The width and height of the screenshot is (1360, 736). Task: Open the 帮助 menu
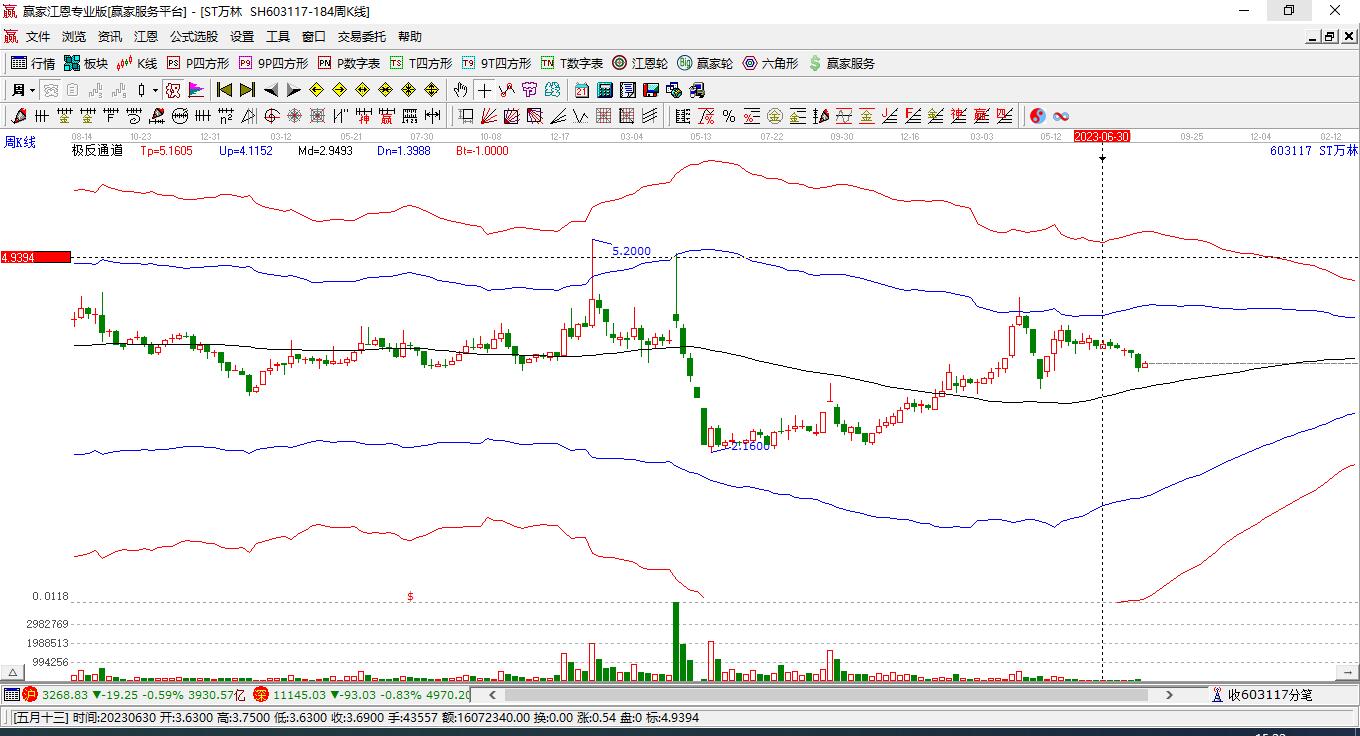coord(410,37)
